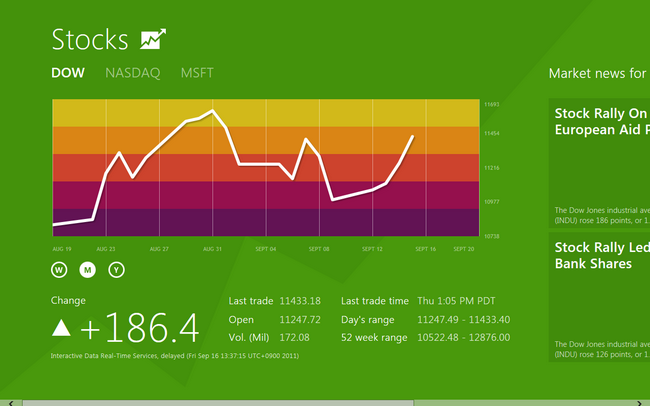Click the 11693 y-axis label

(x=492, y=105)
